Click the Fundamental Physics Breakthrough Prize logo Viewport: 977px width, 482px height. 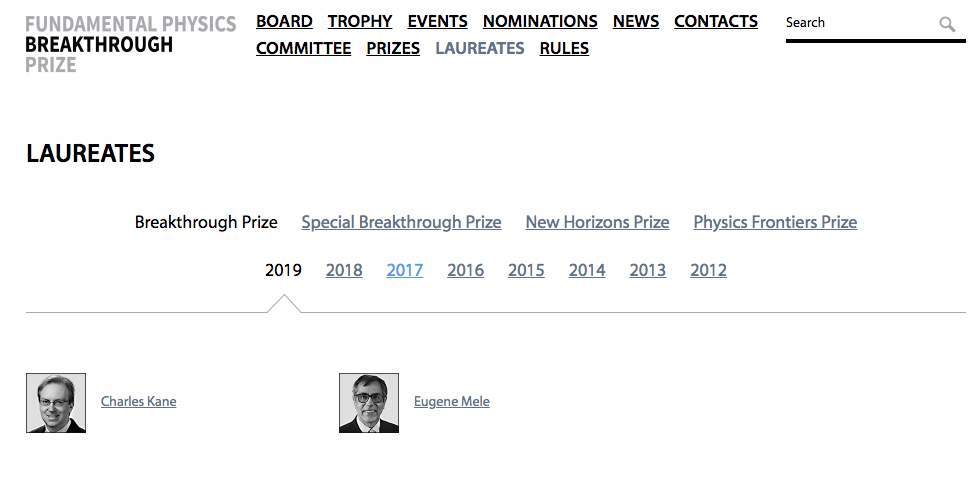131,44
